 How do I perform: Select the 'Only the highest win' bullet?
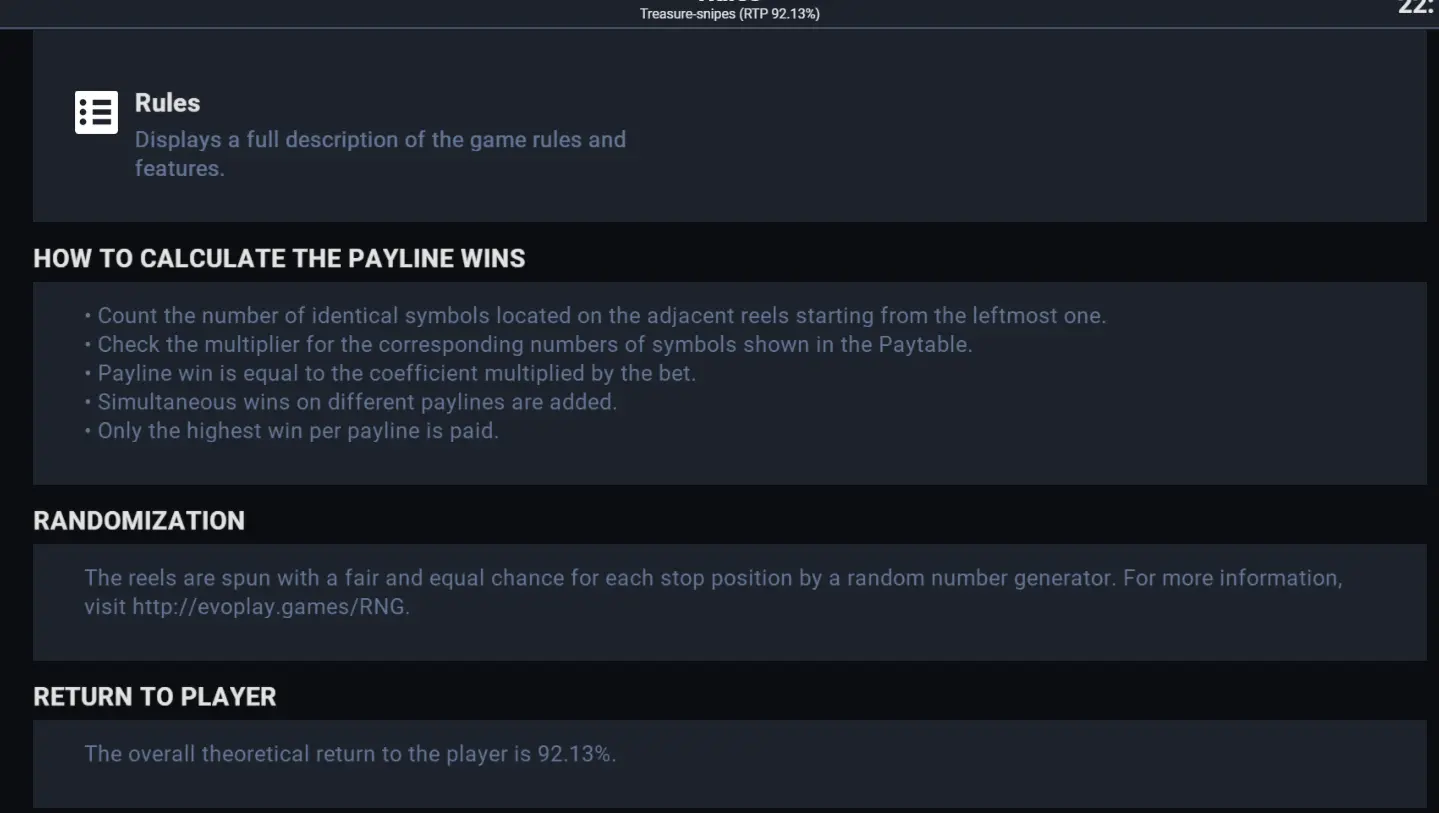[292, 431]
